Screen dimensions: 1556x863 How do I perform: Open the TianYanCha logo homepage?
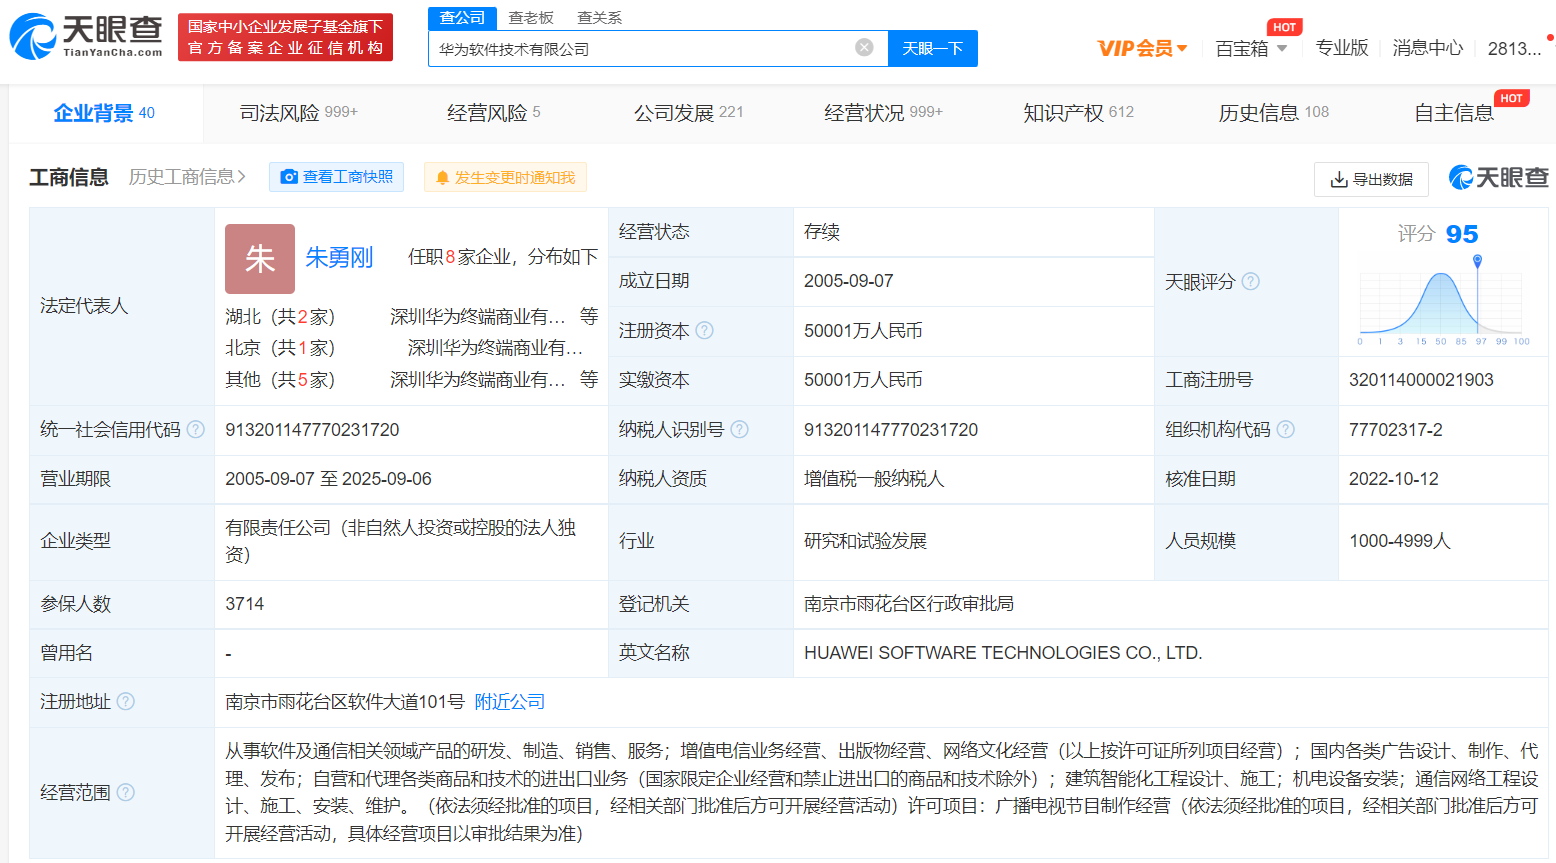pyautogui.click(x=85, y=37)
